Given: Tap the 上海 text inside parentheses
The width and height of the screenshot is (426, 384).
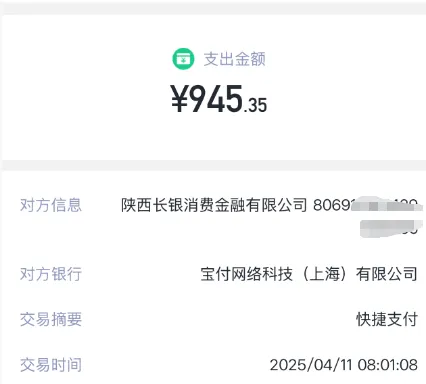Looking at the screenshot, I should pyautogui.click(x=324, y=274).
